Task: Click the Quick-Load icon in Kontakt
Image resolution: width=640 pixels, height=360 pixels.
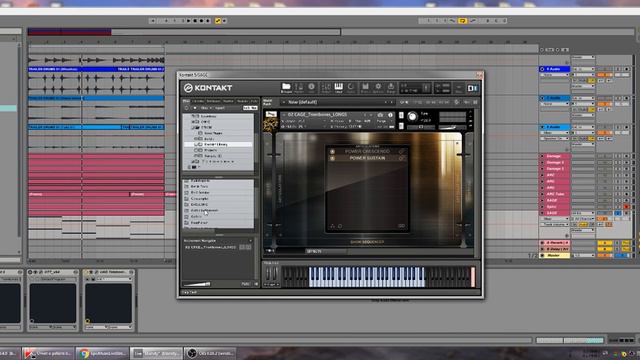Action: (x=351, y=88)
